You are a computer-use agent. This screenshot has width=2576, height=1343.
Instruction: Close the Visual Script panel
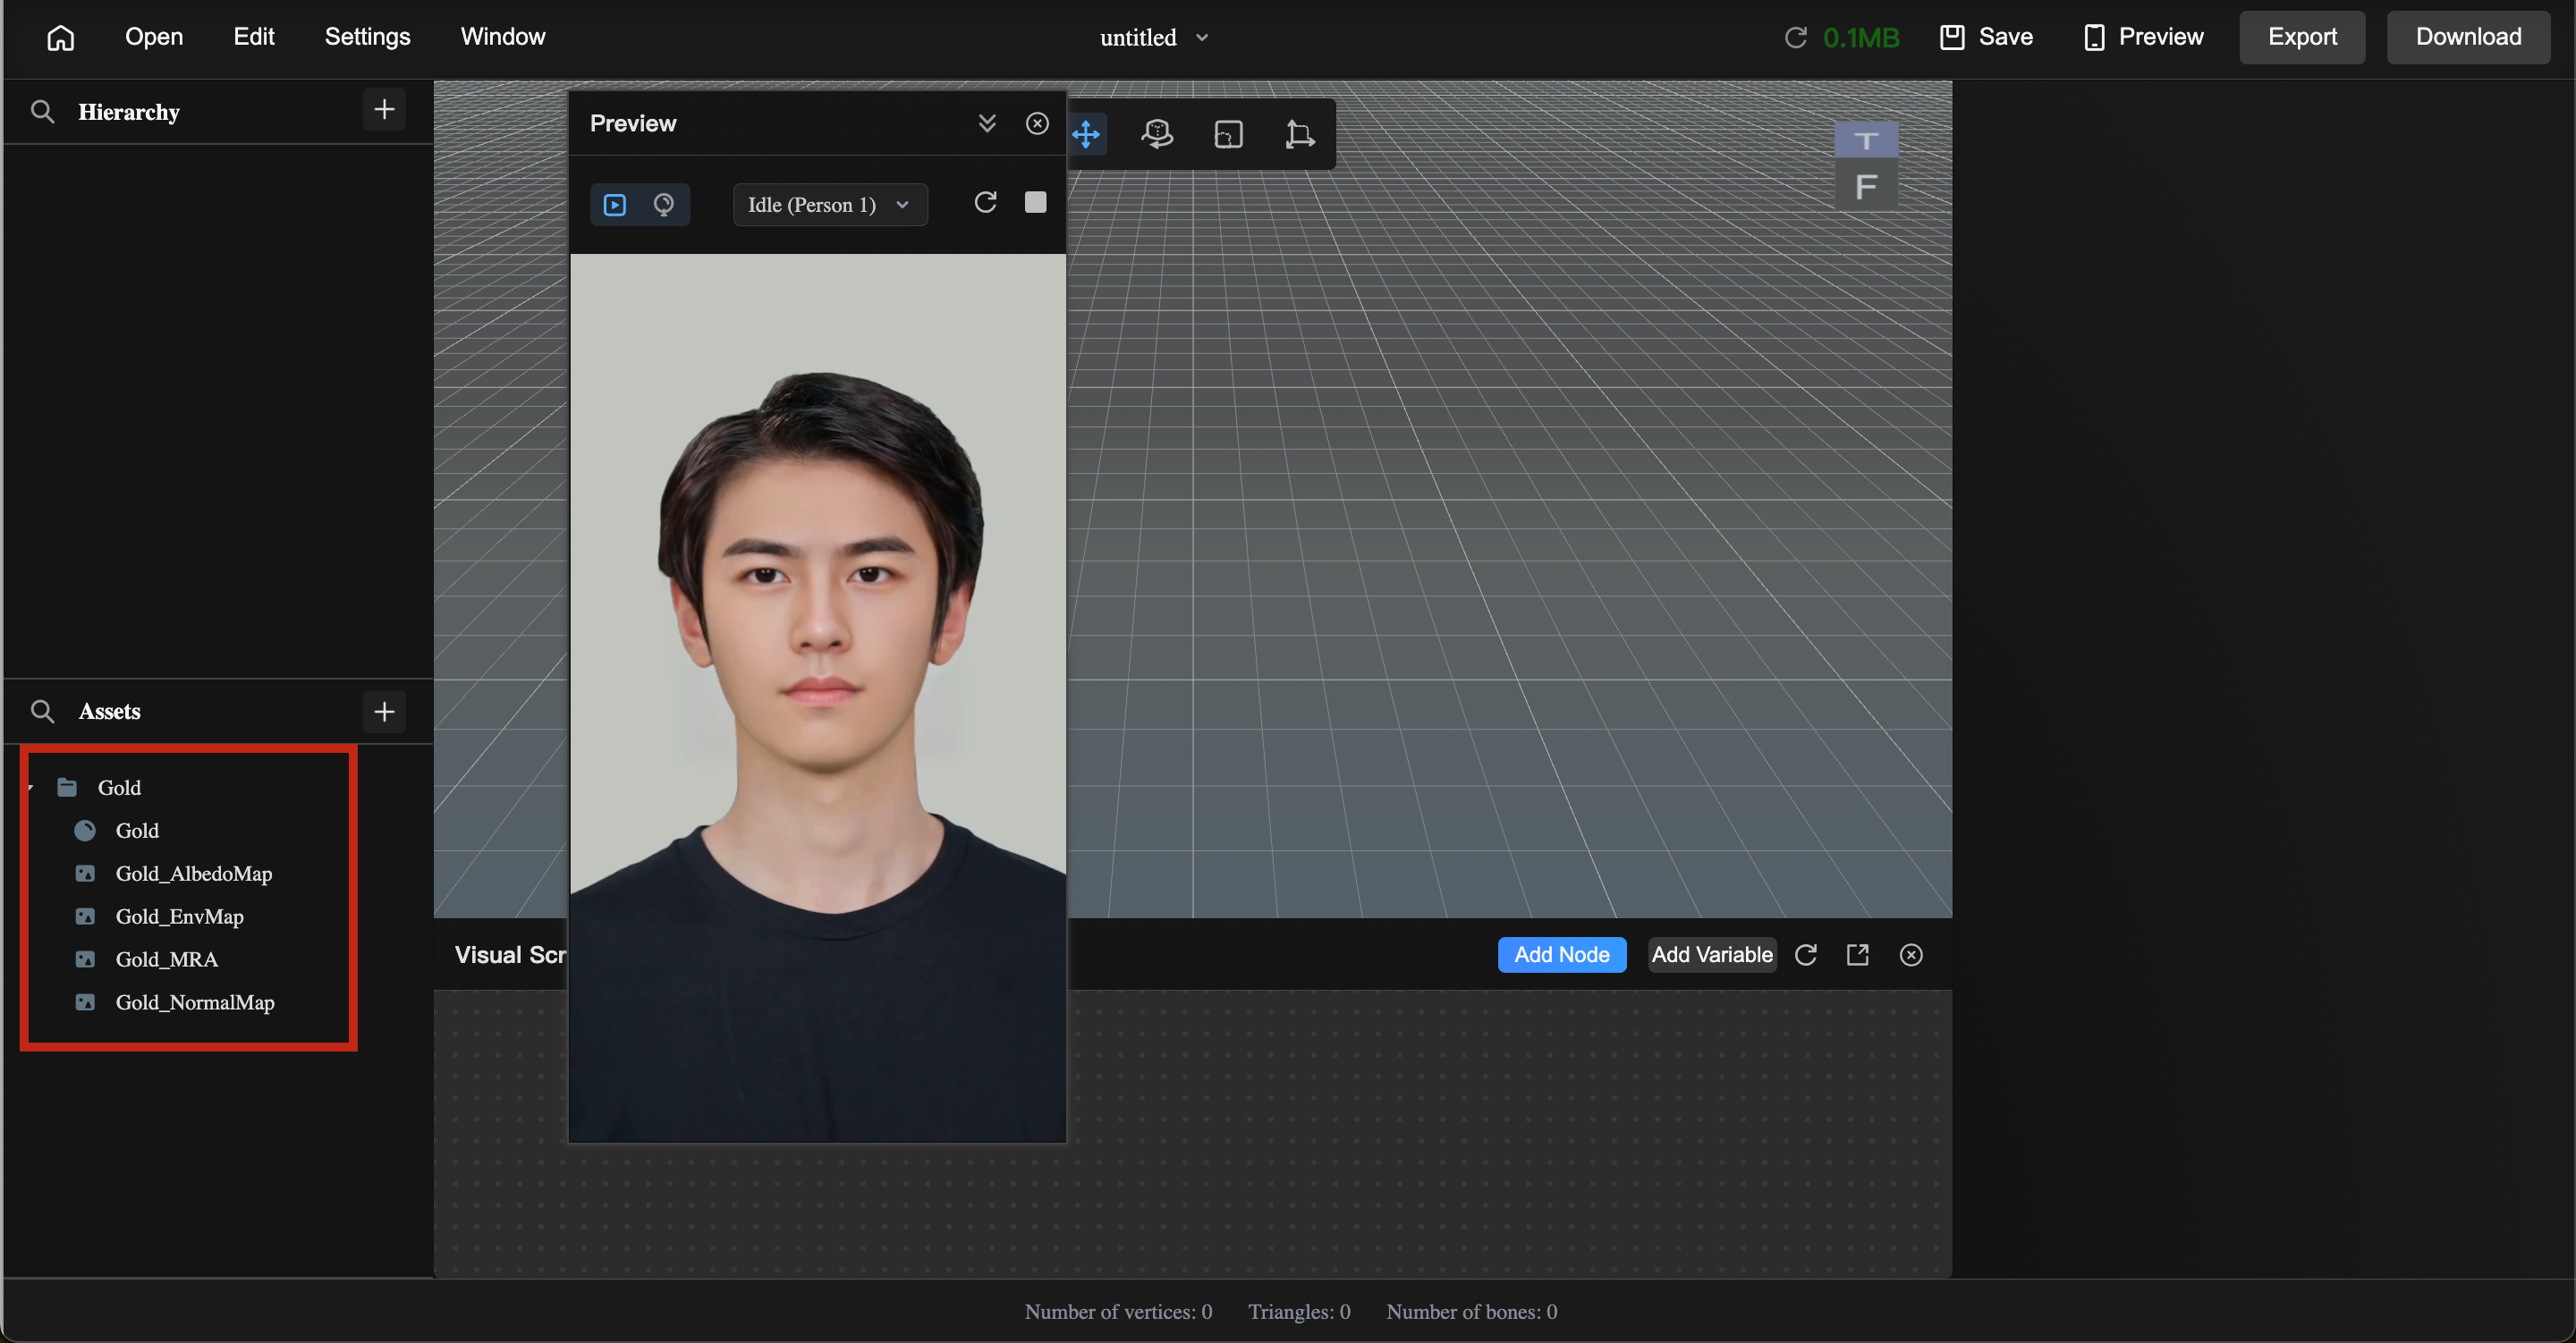click(1911, 955)
